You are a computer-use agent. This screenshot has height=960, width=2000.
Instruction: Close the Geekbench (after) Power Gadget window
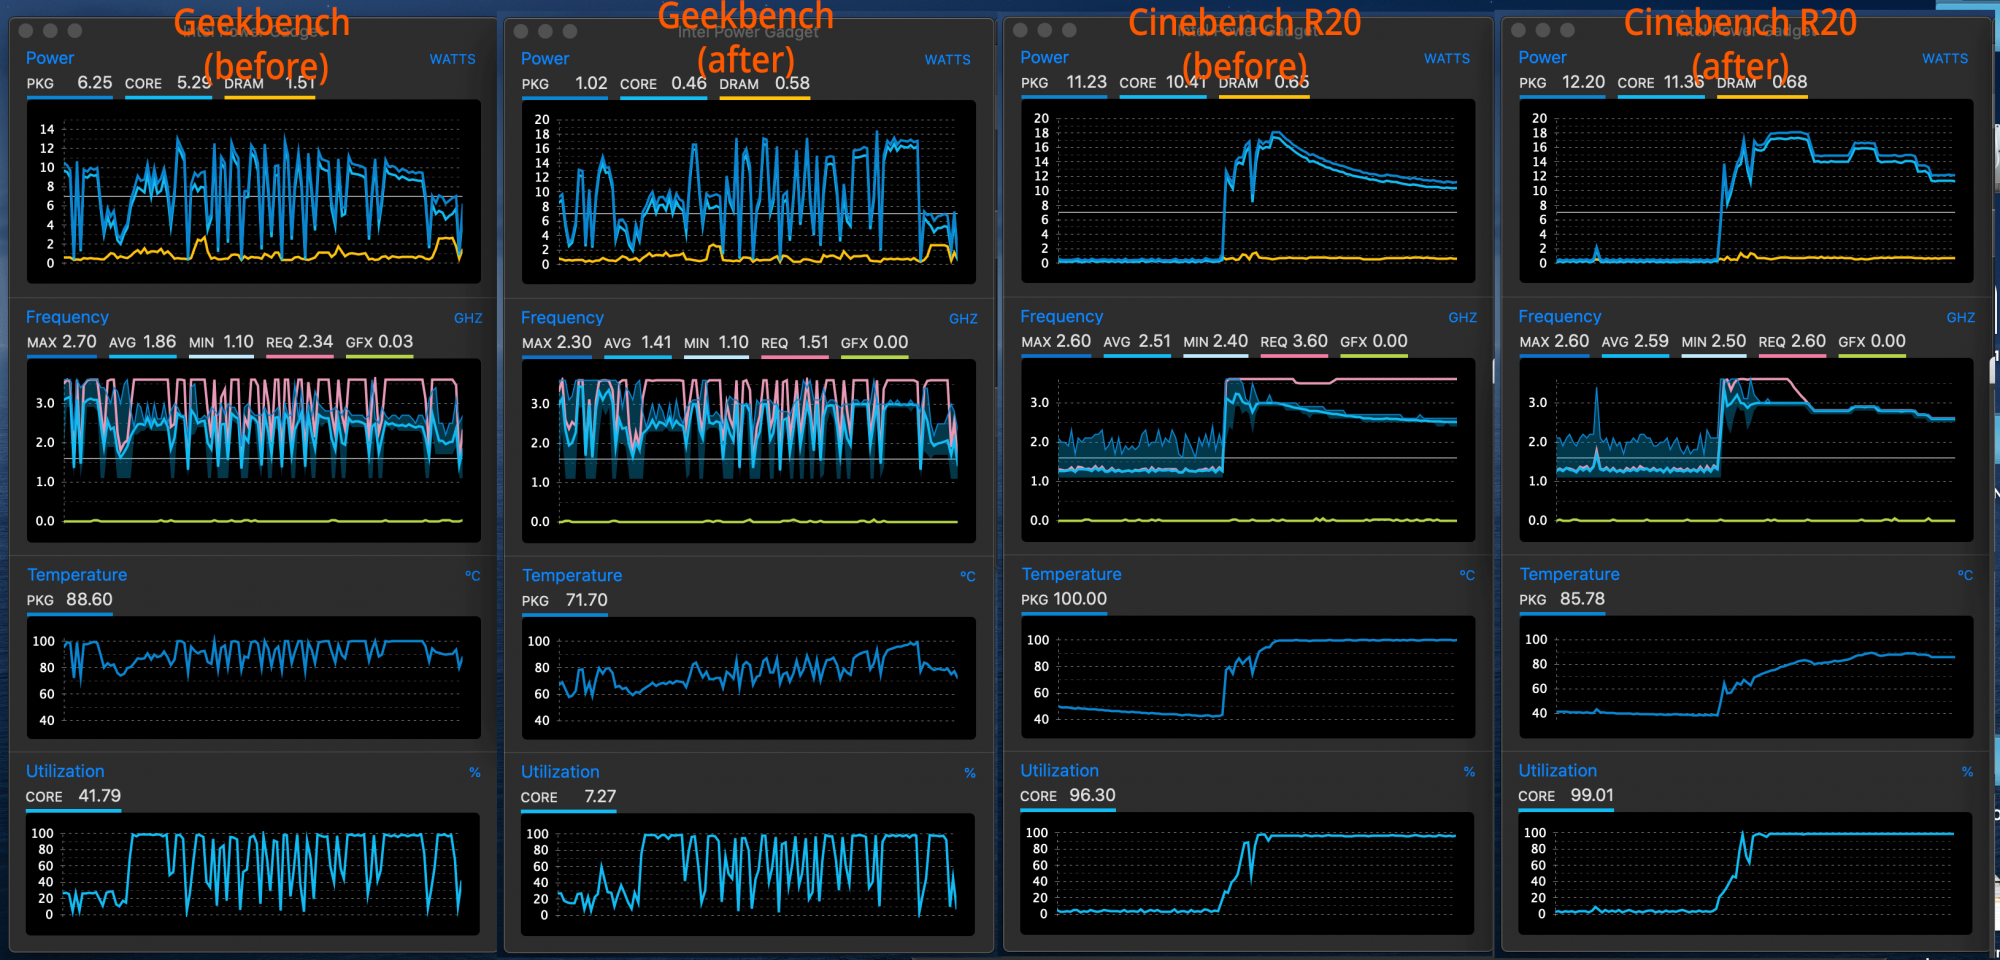pos(521,31)
